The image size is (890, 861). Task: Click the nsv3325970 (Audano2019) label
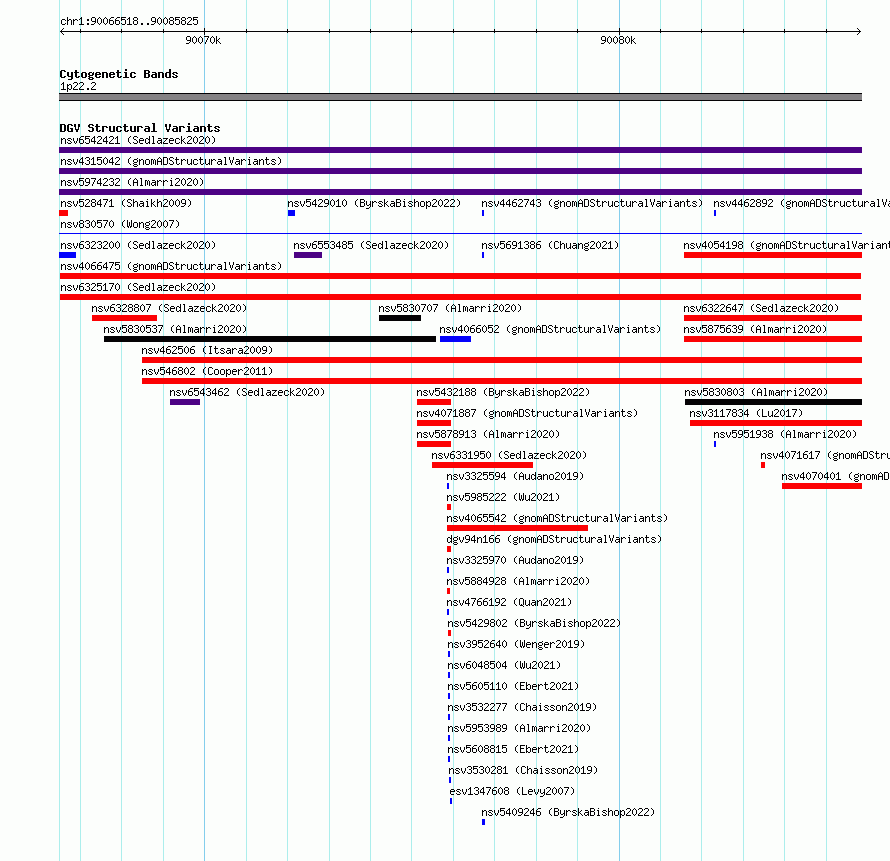tap(515, 560)
